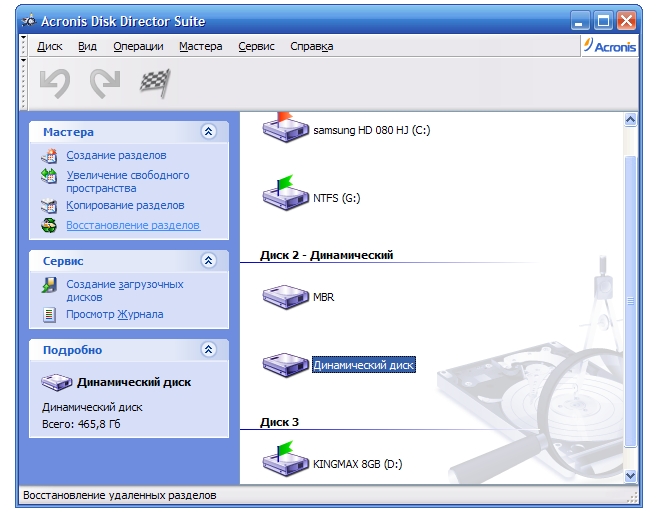Click the Диск 3 header
The width and height of the screenshot is (659, 518).
[279, 422]
